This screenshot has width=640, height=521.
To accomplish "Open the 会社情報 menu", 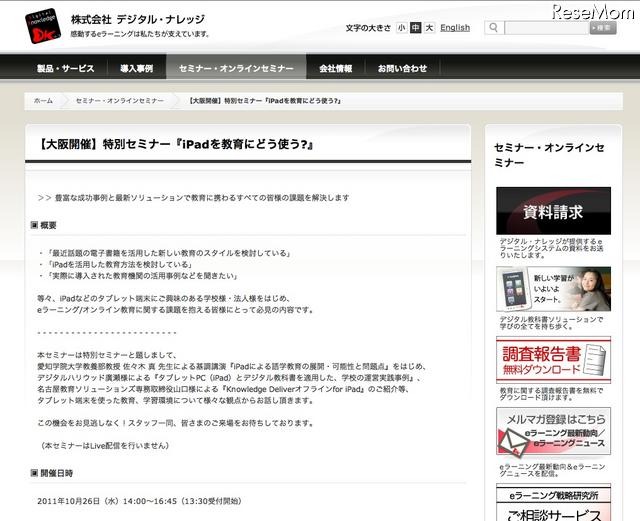I will tap(336, 68).
